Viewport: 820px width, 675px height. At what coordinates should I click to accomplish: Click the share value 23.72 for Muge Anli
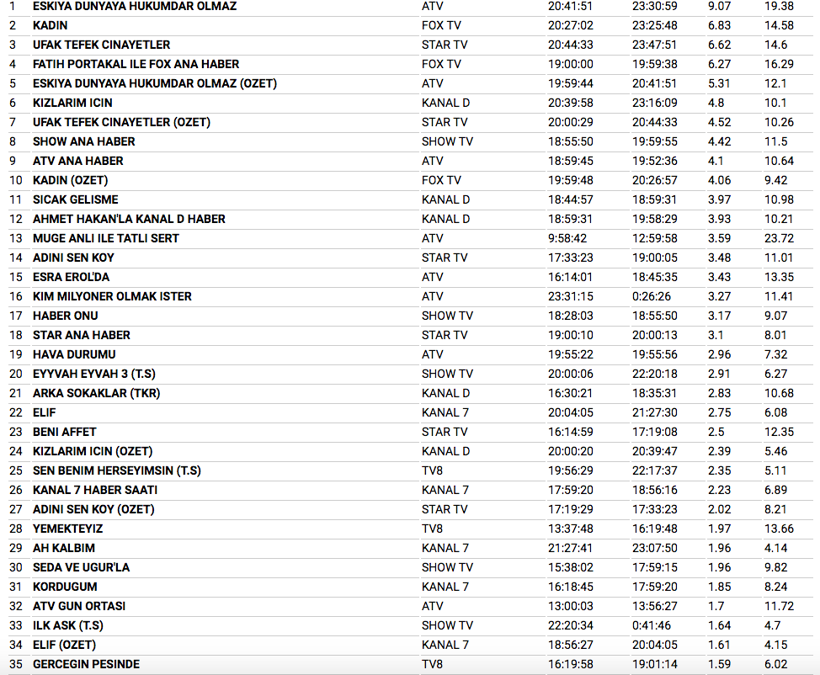778,239
